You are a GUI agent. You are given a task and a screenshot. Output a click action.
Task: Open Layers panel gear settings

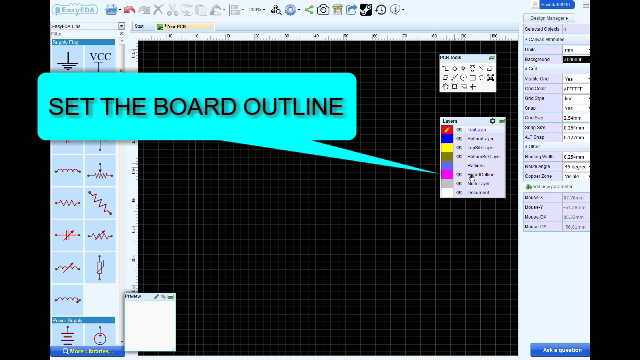[x=492, y=121]
